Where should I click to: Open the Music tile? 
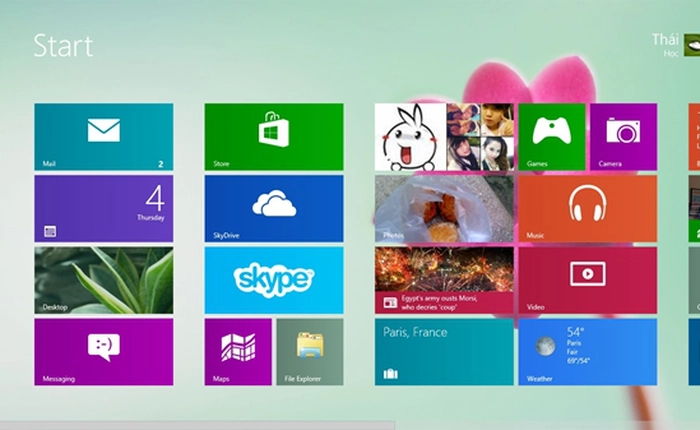(x=588, y=209)
